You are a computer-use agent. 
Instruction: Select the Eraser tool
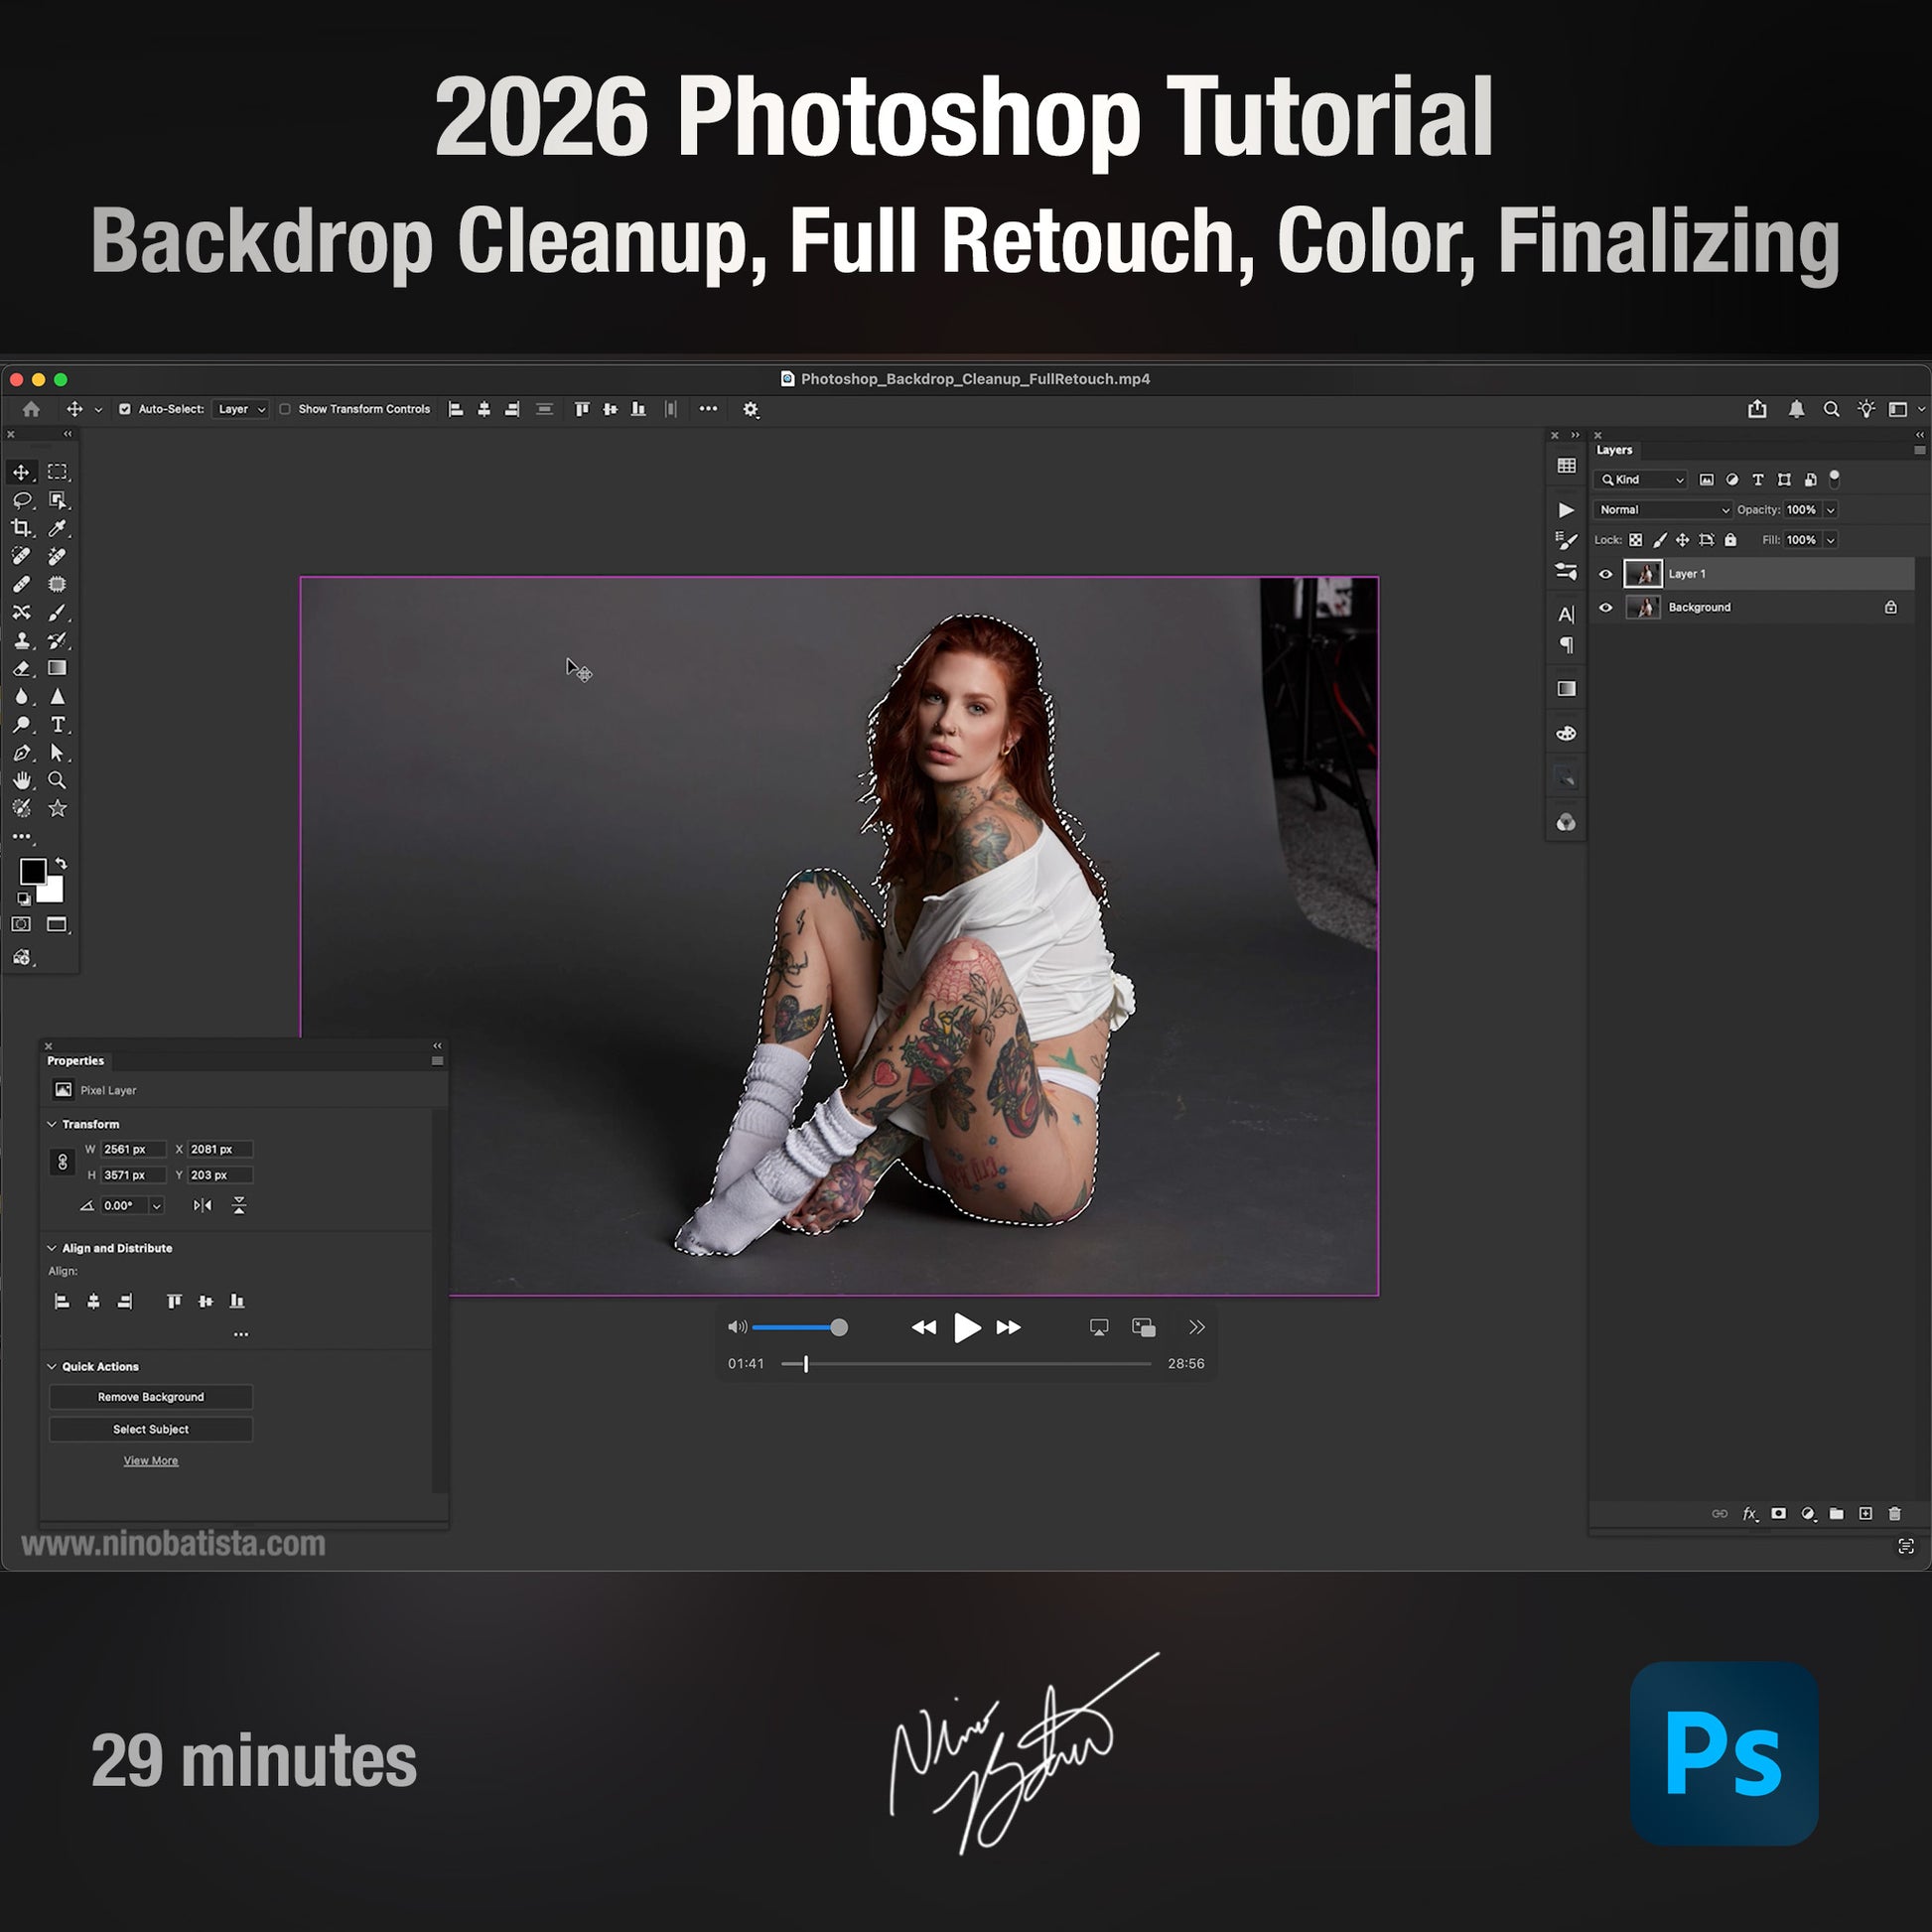pyautogui.click(x=21, y=668)
